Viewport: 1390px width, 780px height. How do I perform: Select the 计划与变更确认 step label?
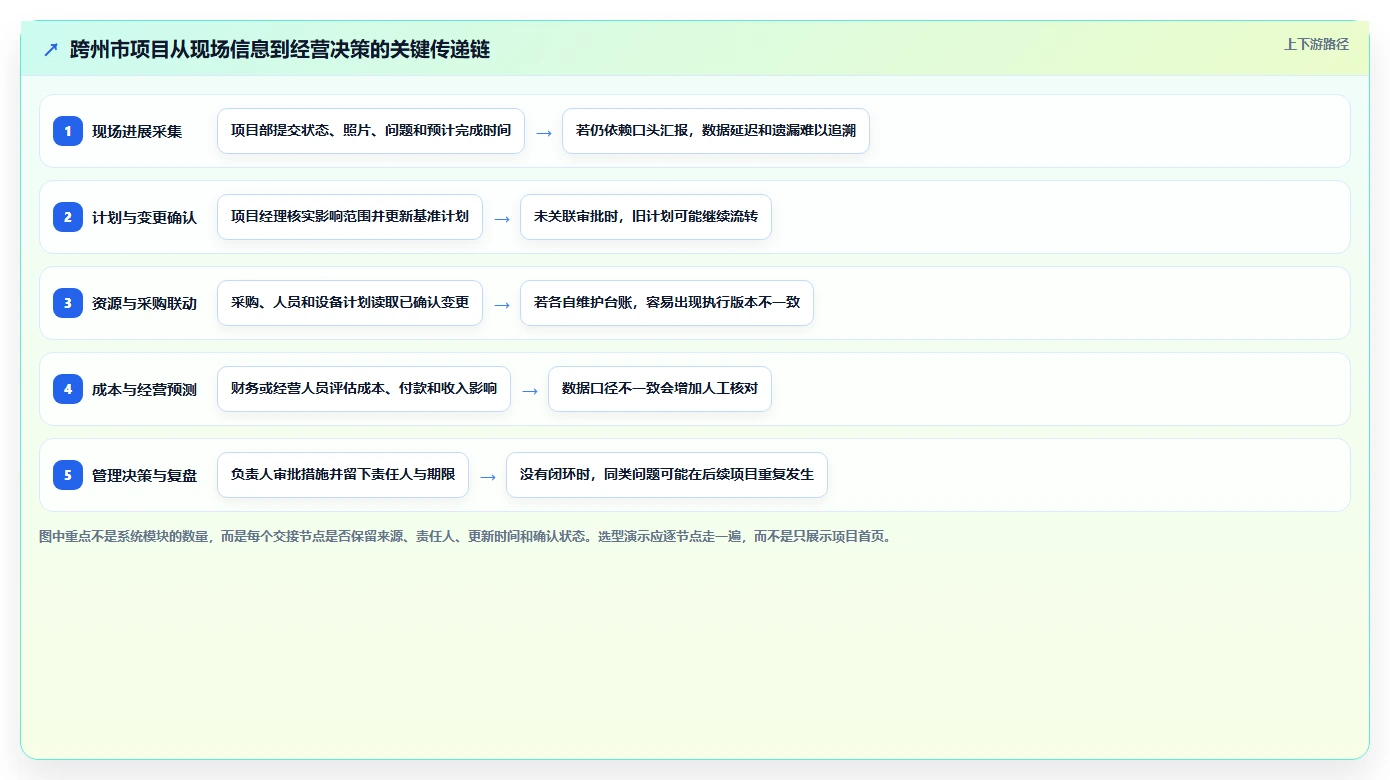(x=144, y=217)
